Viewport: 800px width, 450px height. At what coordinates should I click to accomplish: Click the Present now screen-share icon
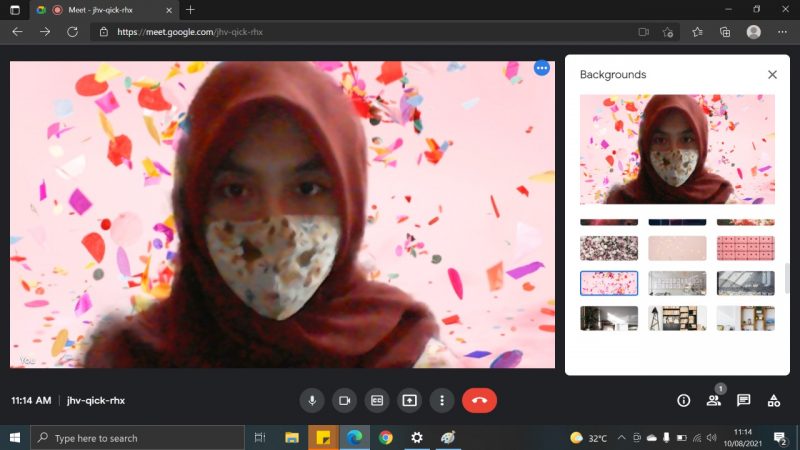click(x=409, y=401)
